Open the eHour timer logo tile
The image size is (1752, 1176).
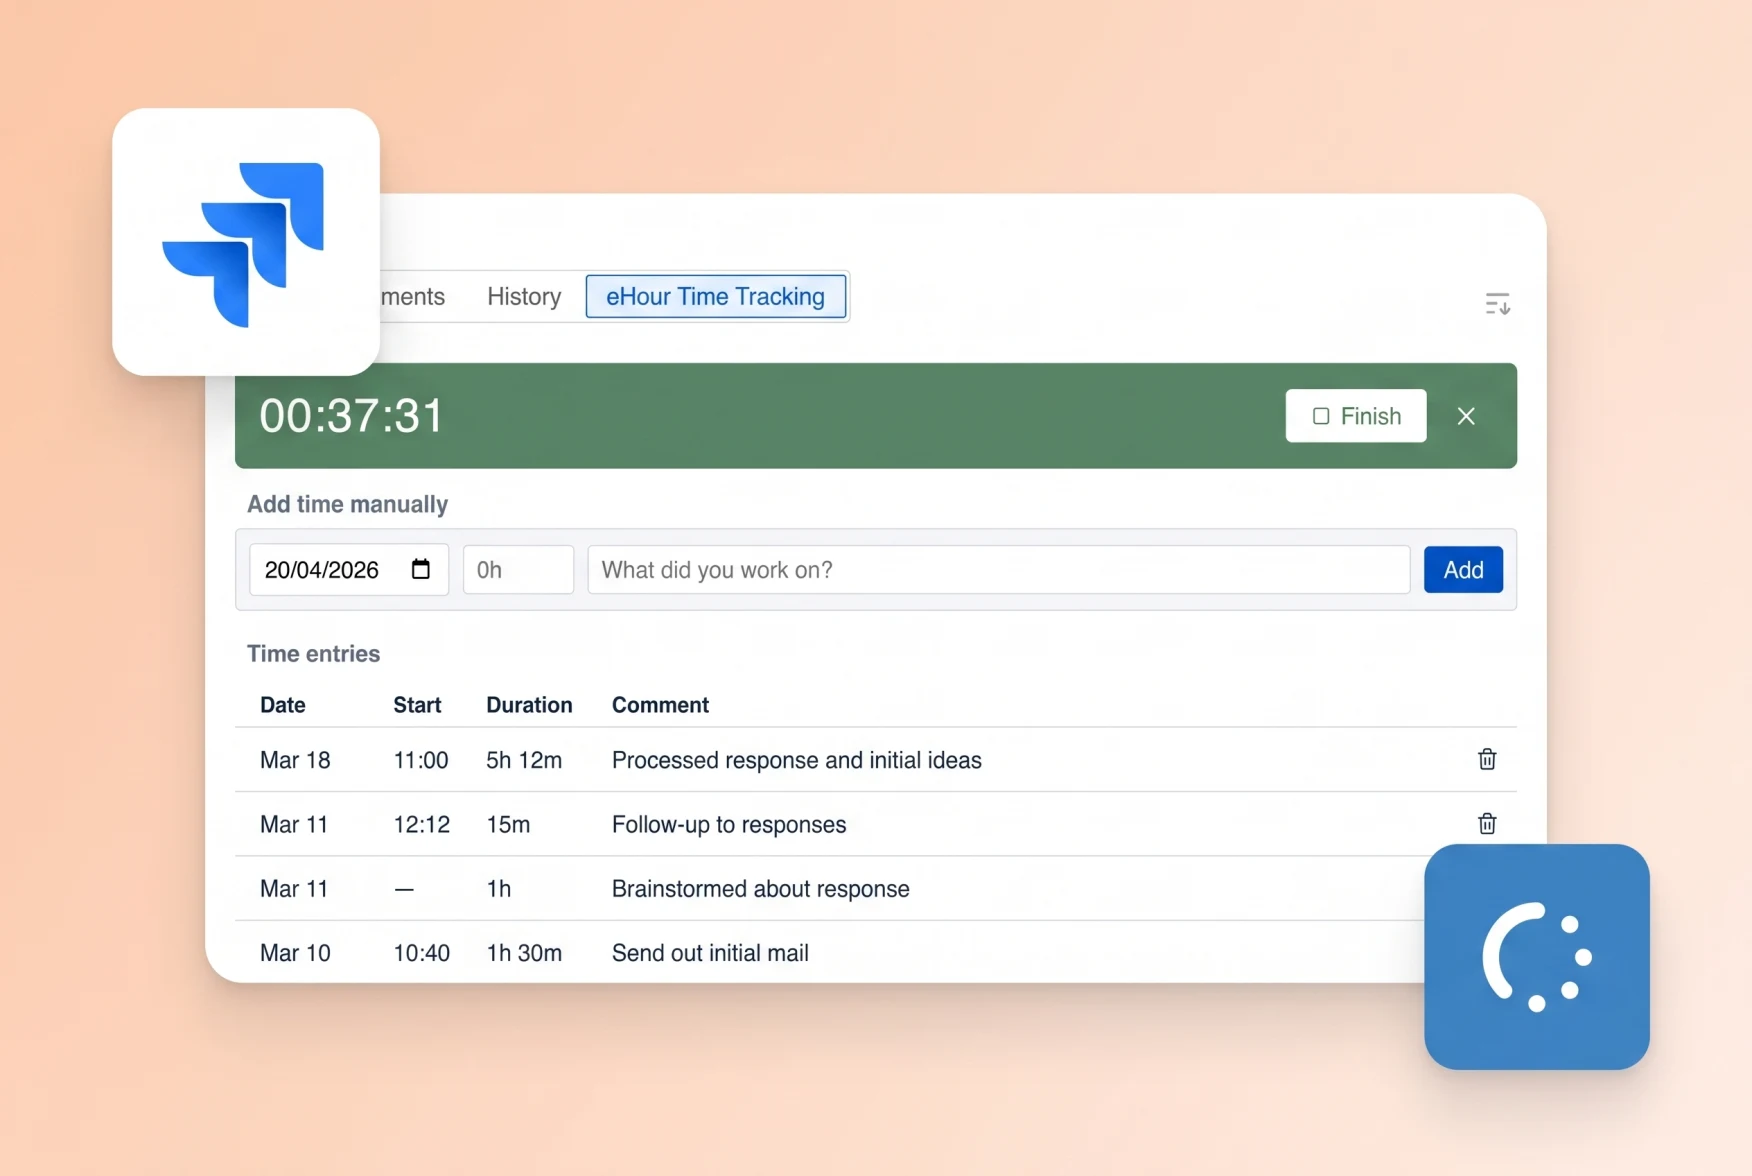pos(1537,957)
